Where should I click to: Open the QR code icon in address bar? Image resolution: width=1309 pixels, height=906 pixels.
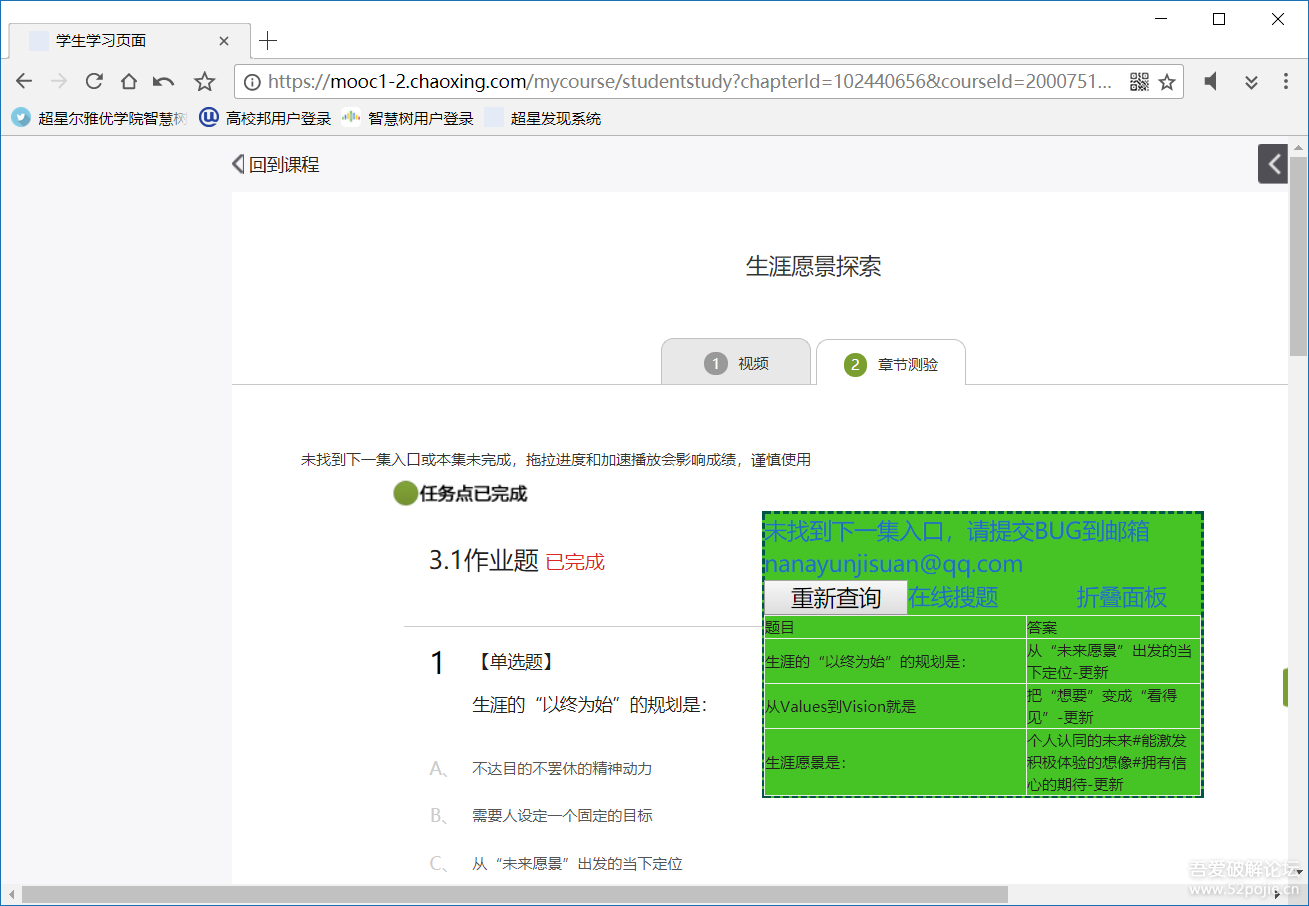[1139, 82]
